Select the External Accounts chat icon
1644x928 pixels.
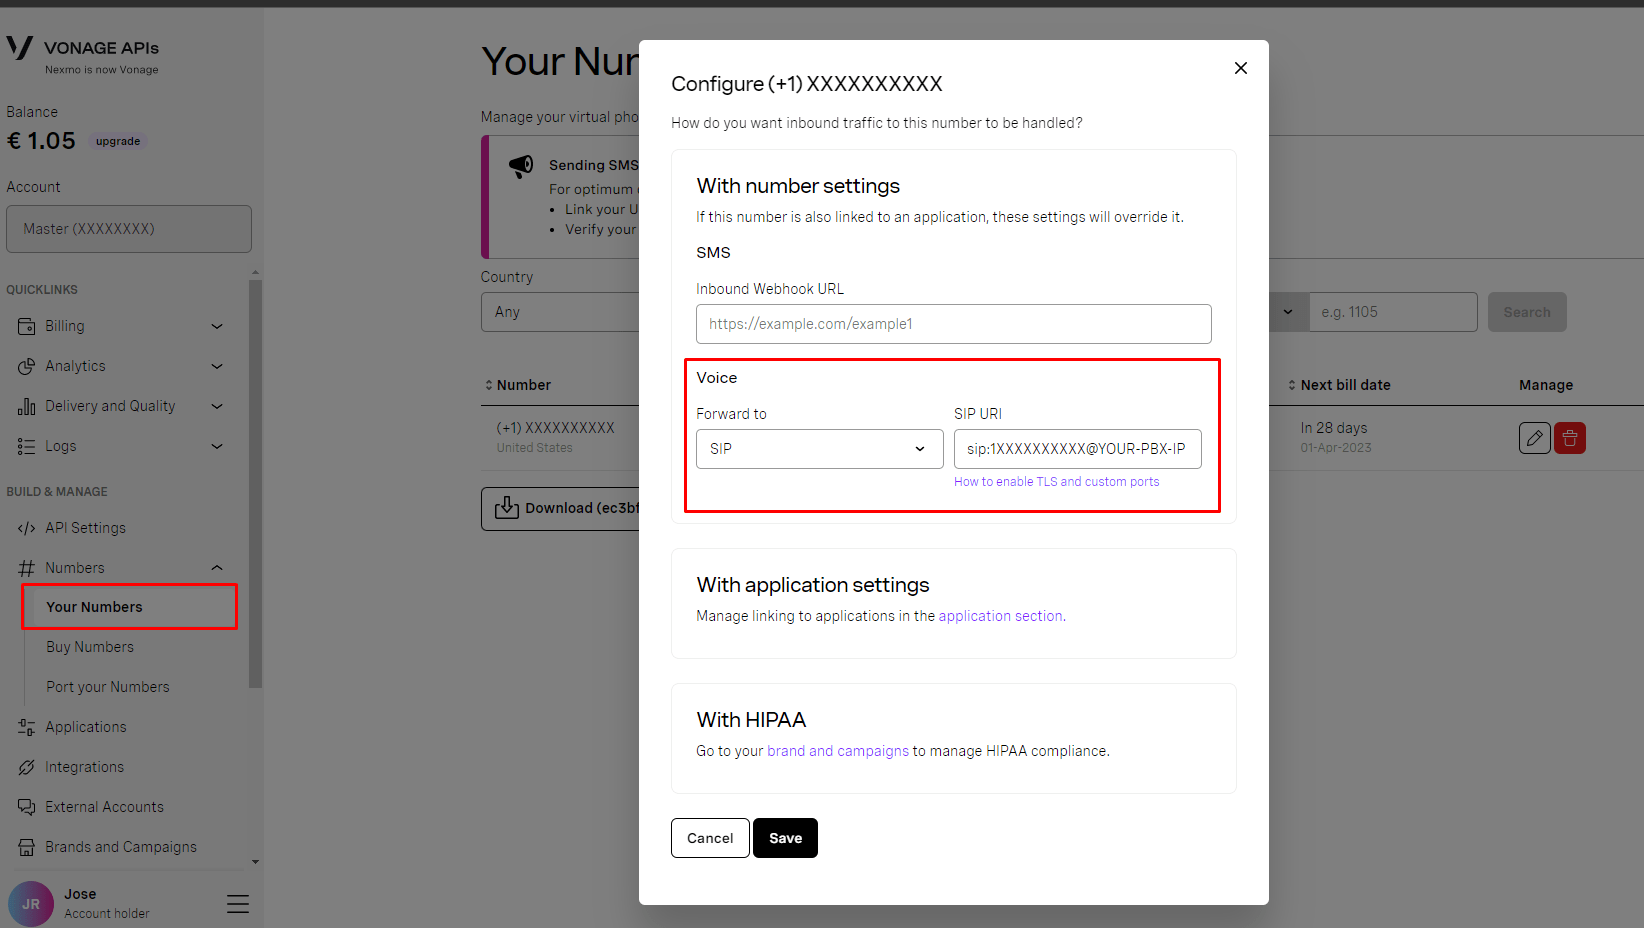[x=26, y=806]
